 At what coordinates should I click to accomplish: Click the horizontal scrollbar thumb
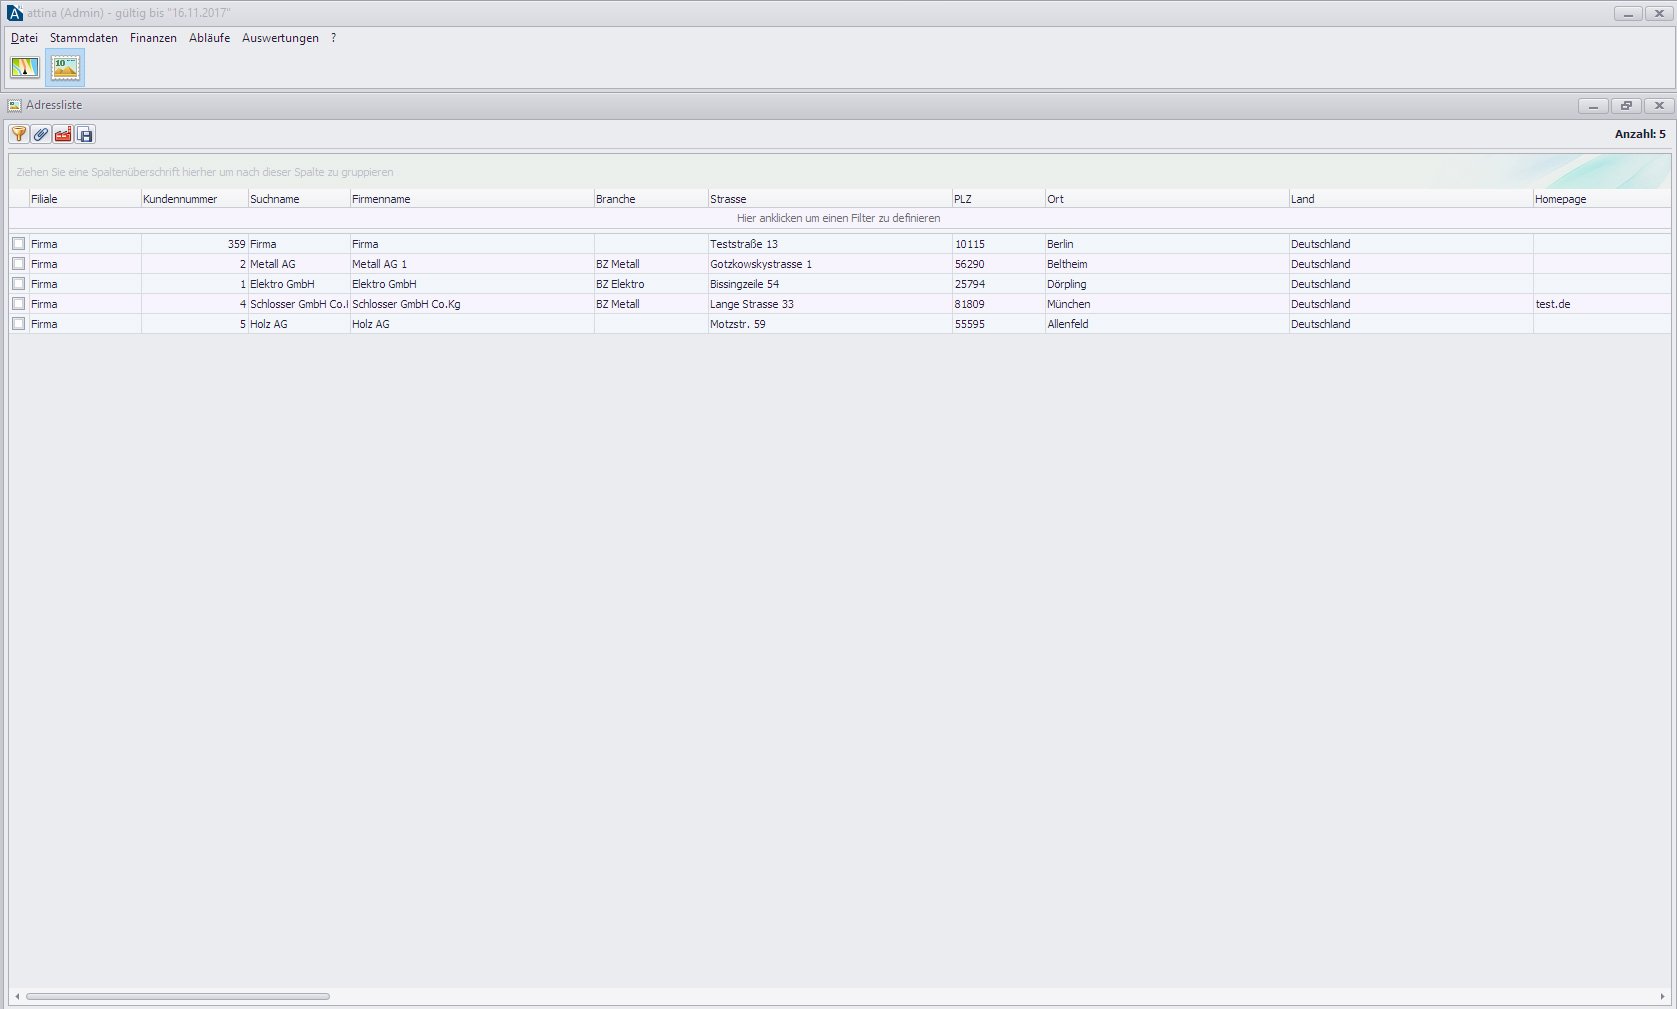click(178, 997)
